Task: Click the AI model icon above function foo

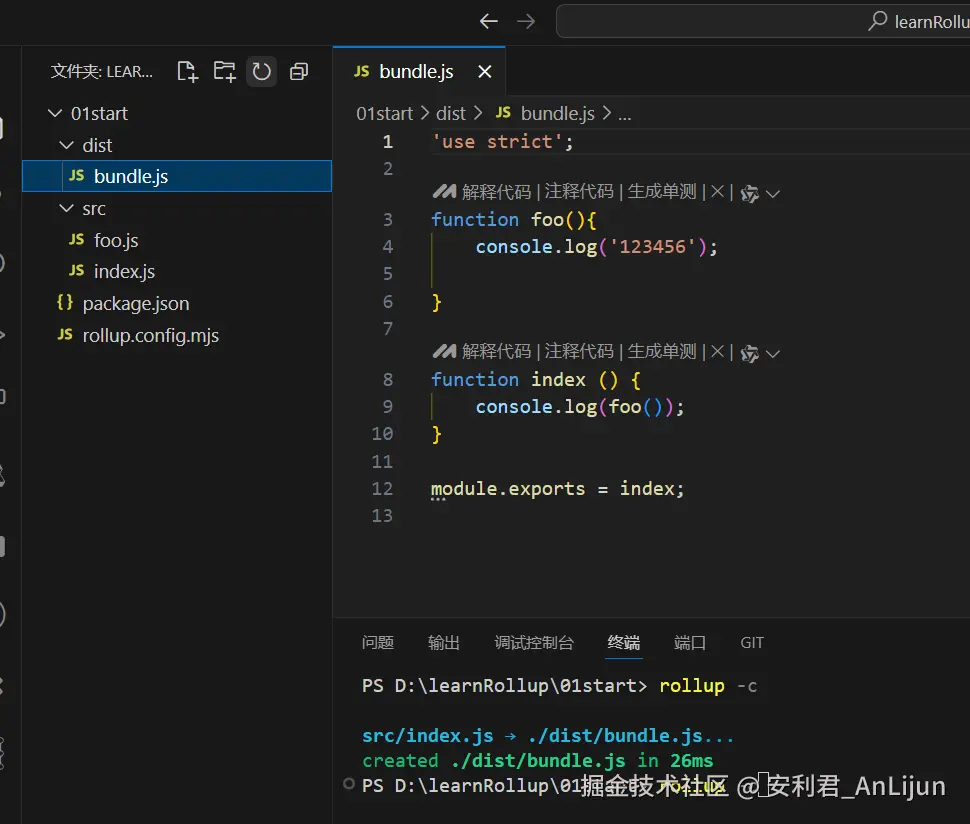Action: click(750, 194)
